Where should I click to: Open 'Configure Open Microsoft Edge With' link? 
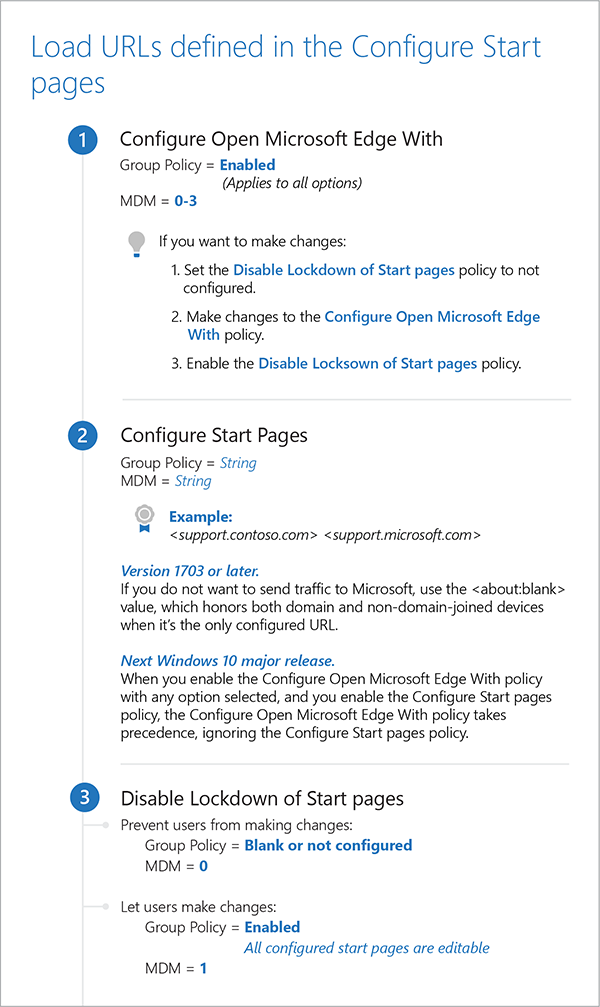click(432, 317)
